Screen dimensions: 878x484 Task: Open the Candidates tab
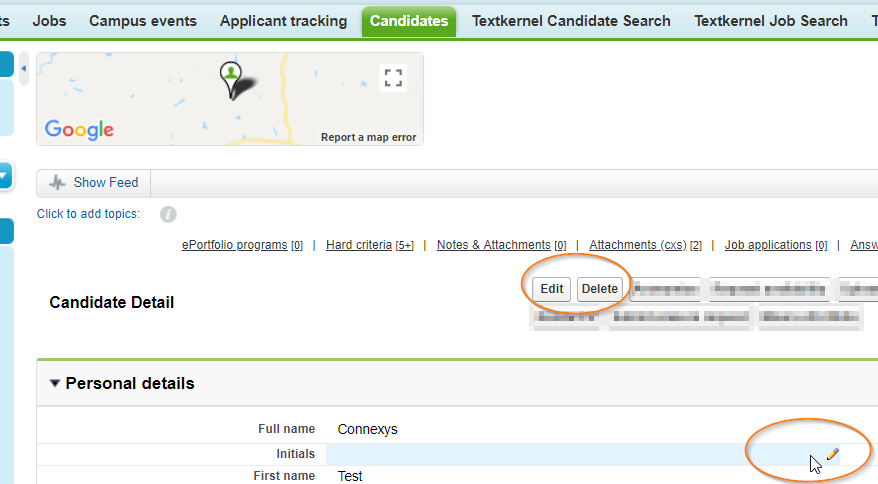pyautogui.click(x=409, y=21)
